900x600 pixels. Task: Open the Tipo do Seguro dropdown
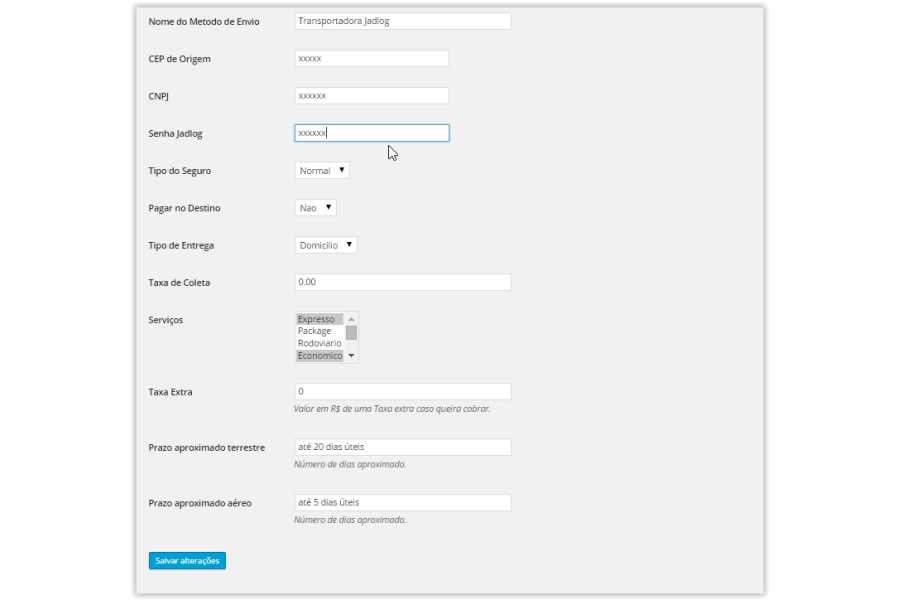[x=321, y=171]
